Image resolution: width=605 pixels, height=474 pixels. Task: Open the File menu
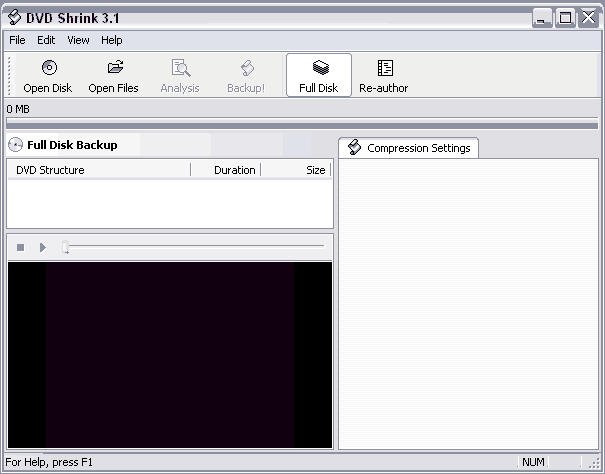pyautogui.click(x=17, y=40)
